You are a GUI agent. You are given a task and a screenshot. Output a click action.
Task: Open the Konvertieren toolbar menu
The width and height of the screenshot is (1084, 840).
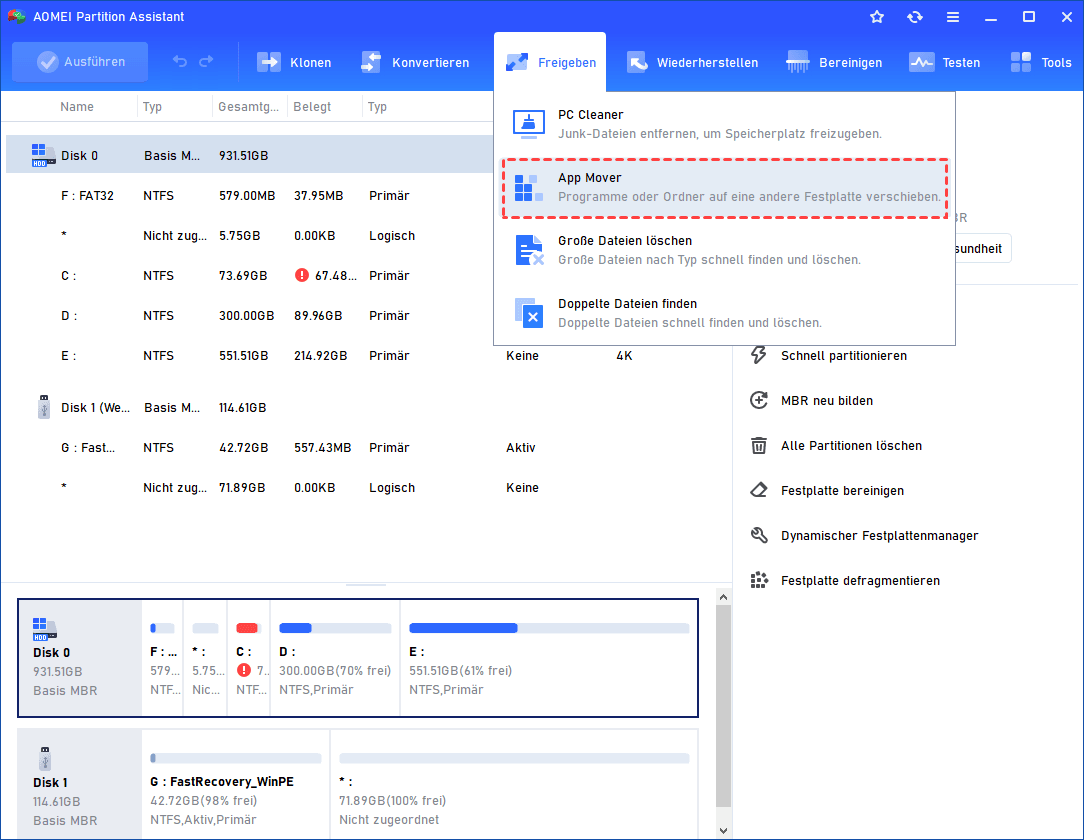tap(415, 62)
